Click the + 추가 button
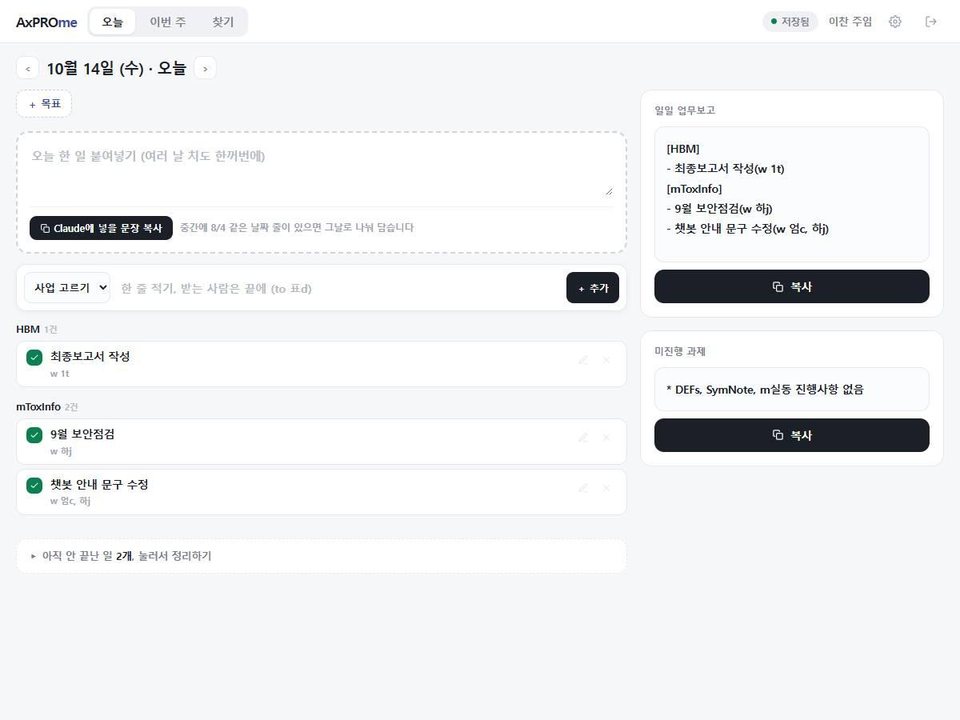Viewport: 960px width, 720px height. pyautogui.click(x=593, y=288)
